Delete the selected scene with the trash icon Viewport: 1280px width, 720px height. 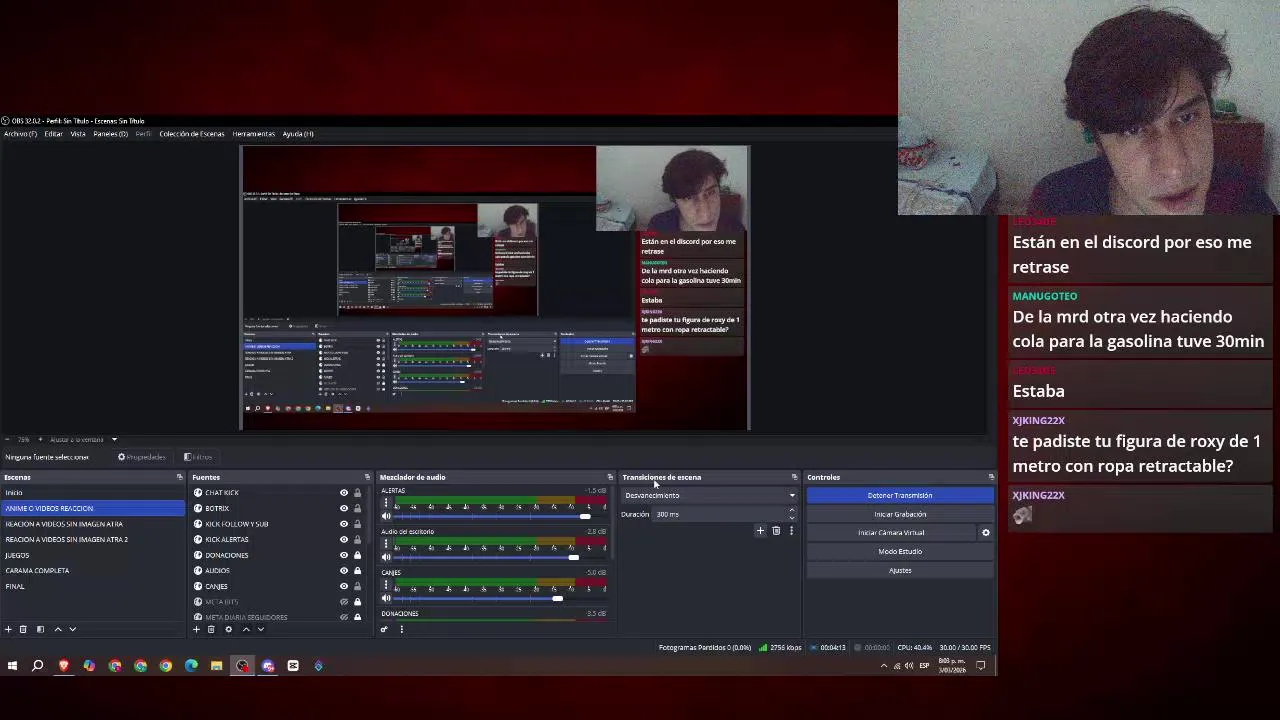coord(23,629)
